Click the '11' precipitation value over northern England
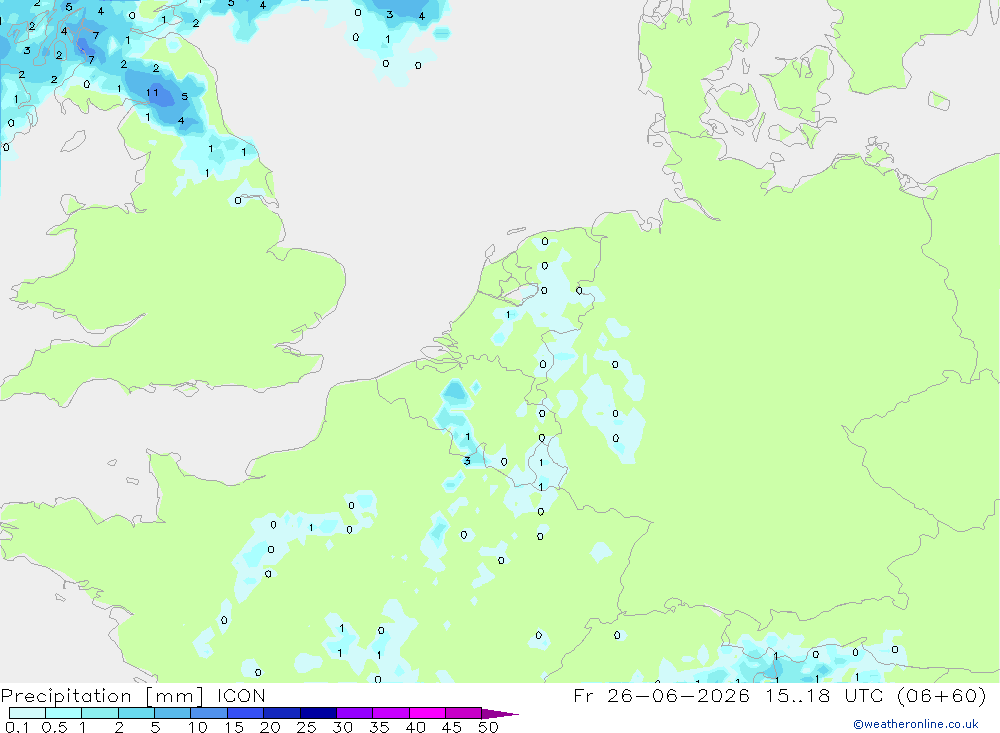Image resolution: width=1000 pixels, height=733 pixels. [152, 93]
